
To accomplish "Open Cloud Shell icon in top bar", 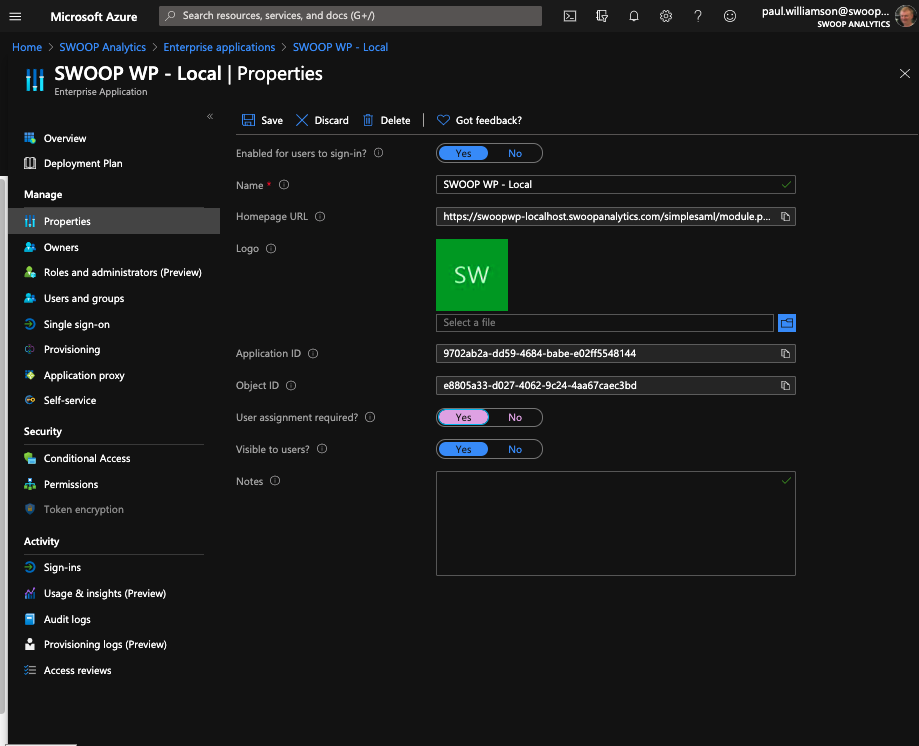I will [x=570, y=16].
